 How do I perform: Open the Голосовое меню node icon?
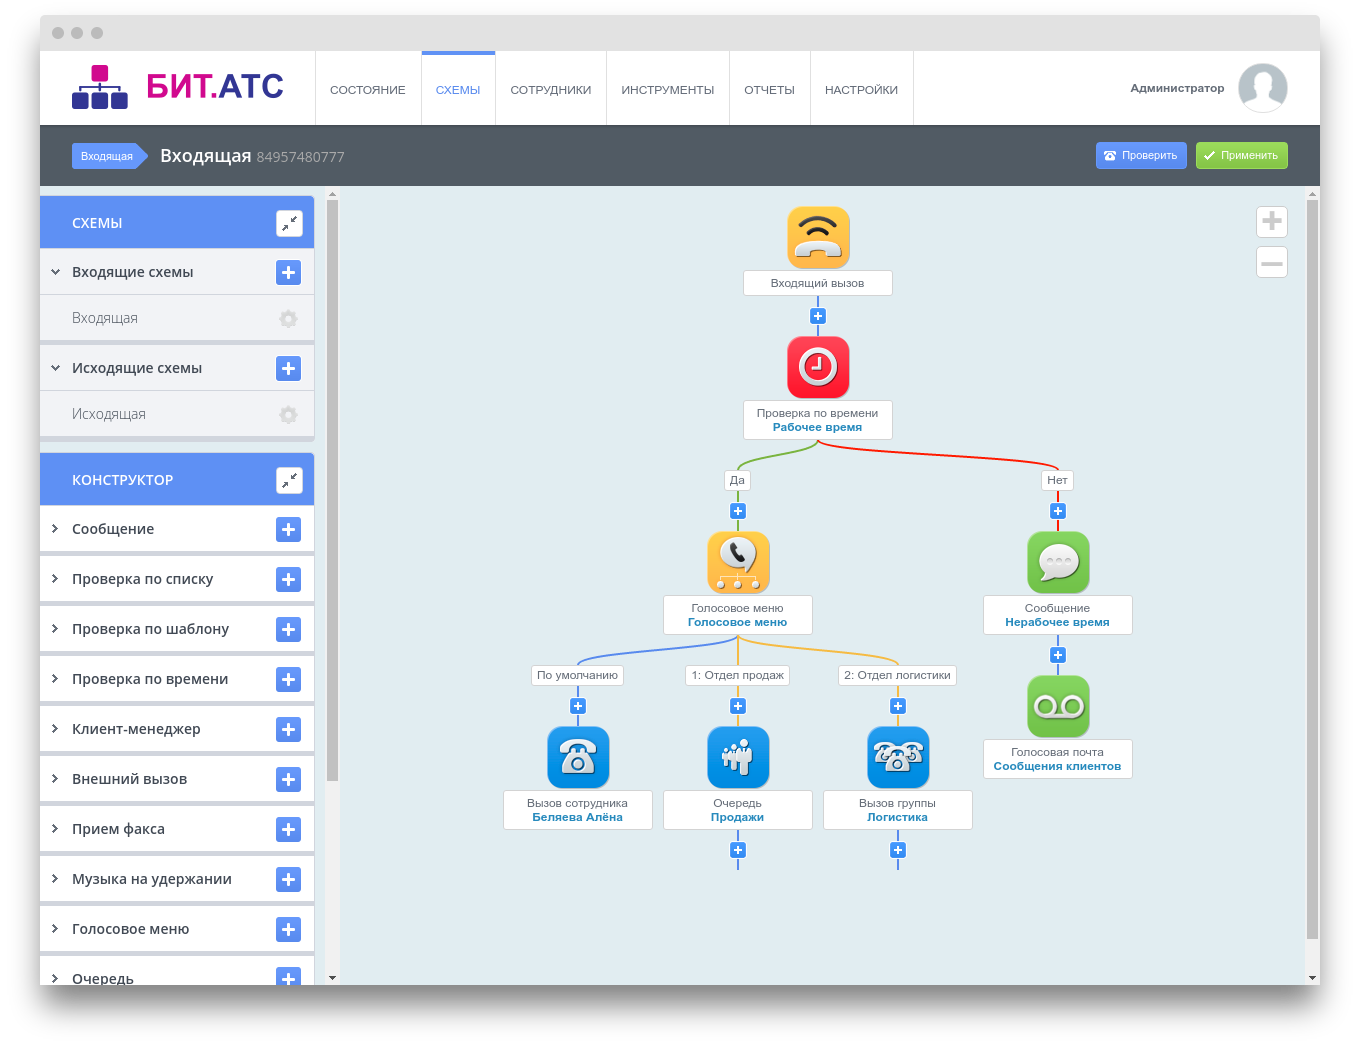pos(738,562)
